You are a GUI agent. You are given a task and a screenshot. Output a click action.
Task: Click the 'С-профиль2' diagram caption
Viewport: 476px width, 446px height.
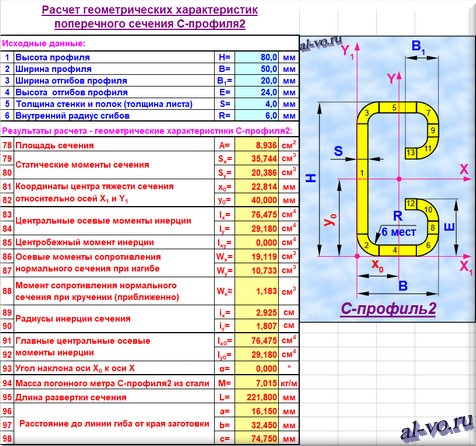point(388,309)
